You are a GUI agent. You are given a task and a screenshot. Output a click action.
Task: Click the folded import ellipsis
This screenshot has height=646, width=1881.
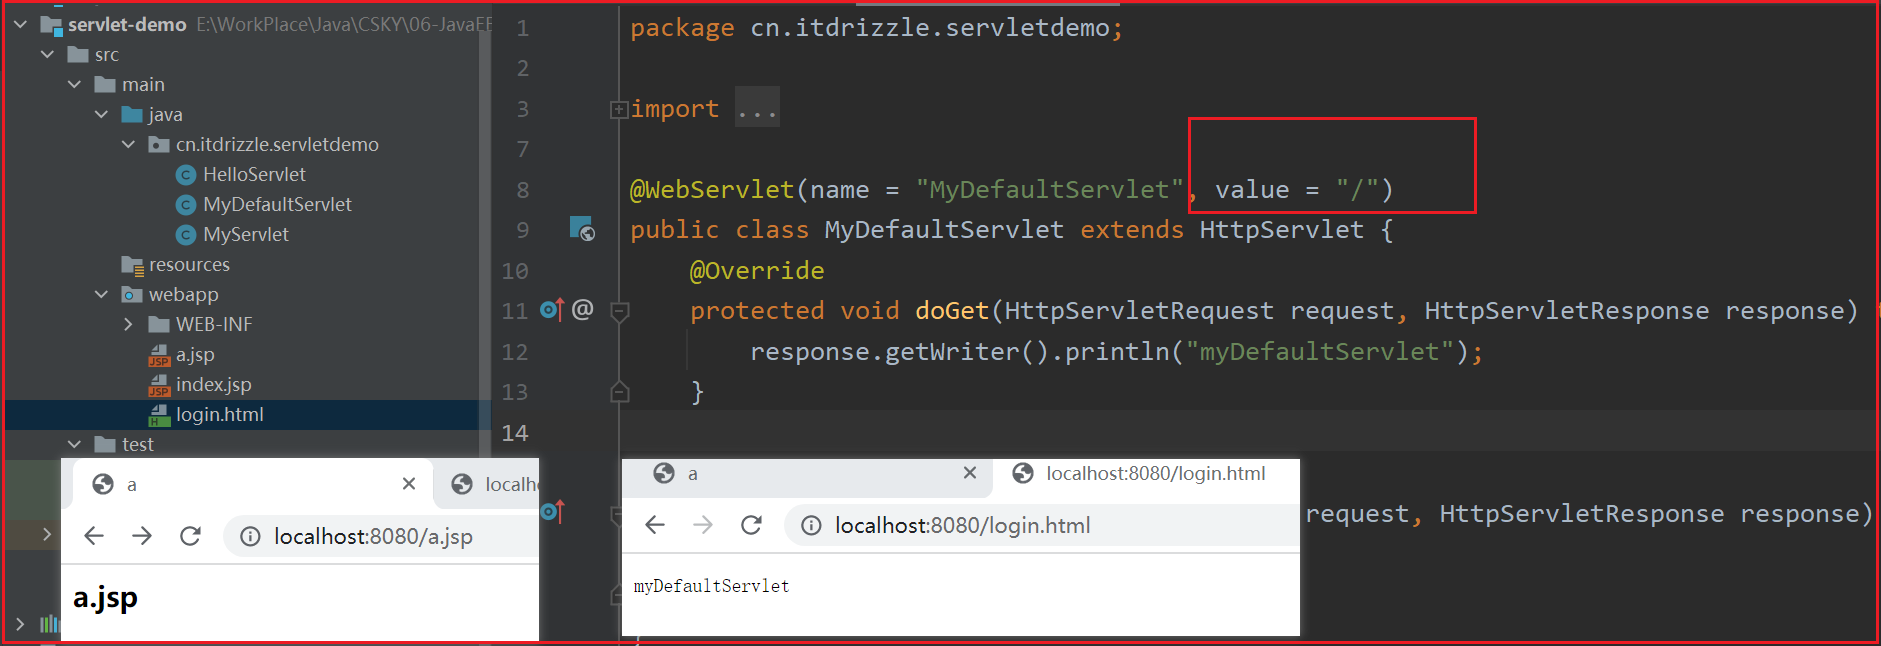click(757, 108)
